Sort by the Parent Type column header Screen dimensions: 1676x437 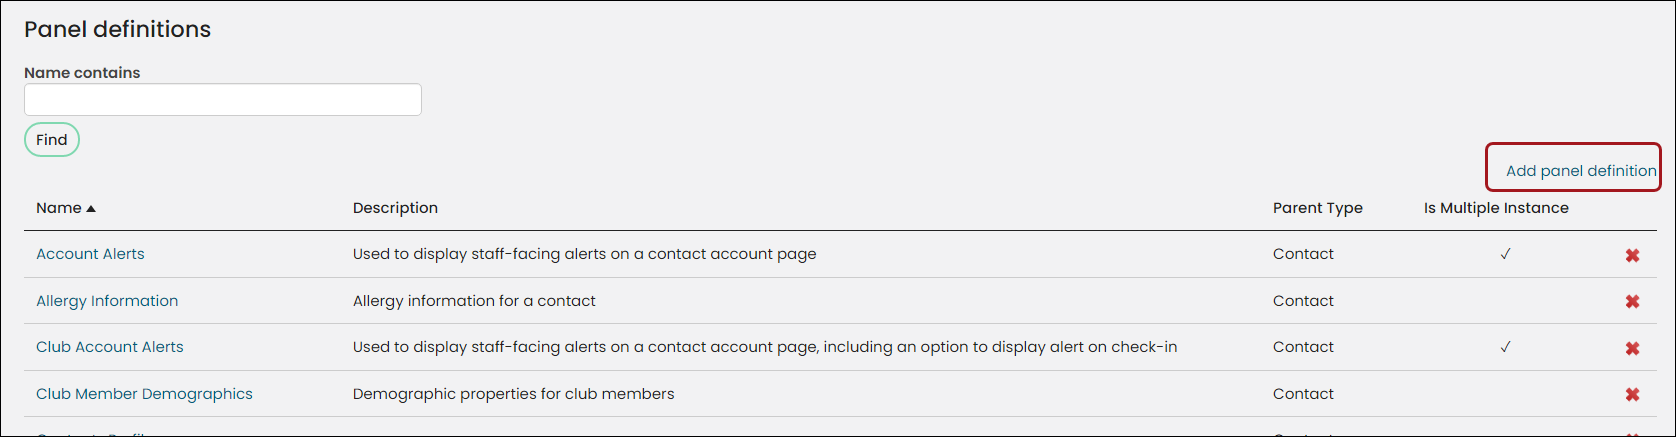1317,208
